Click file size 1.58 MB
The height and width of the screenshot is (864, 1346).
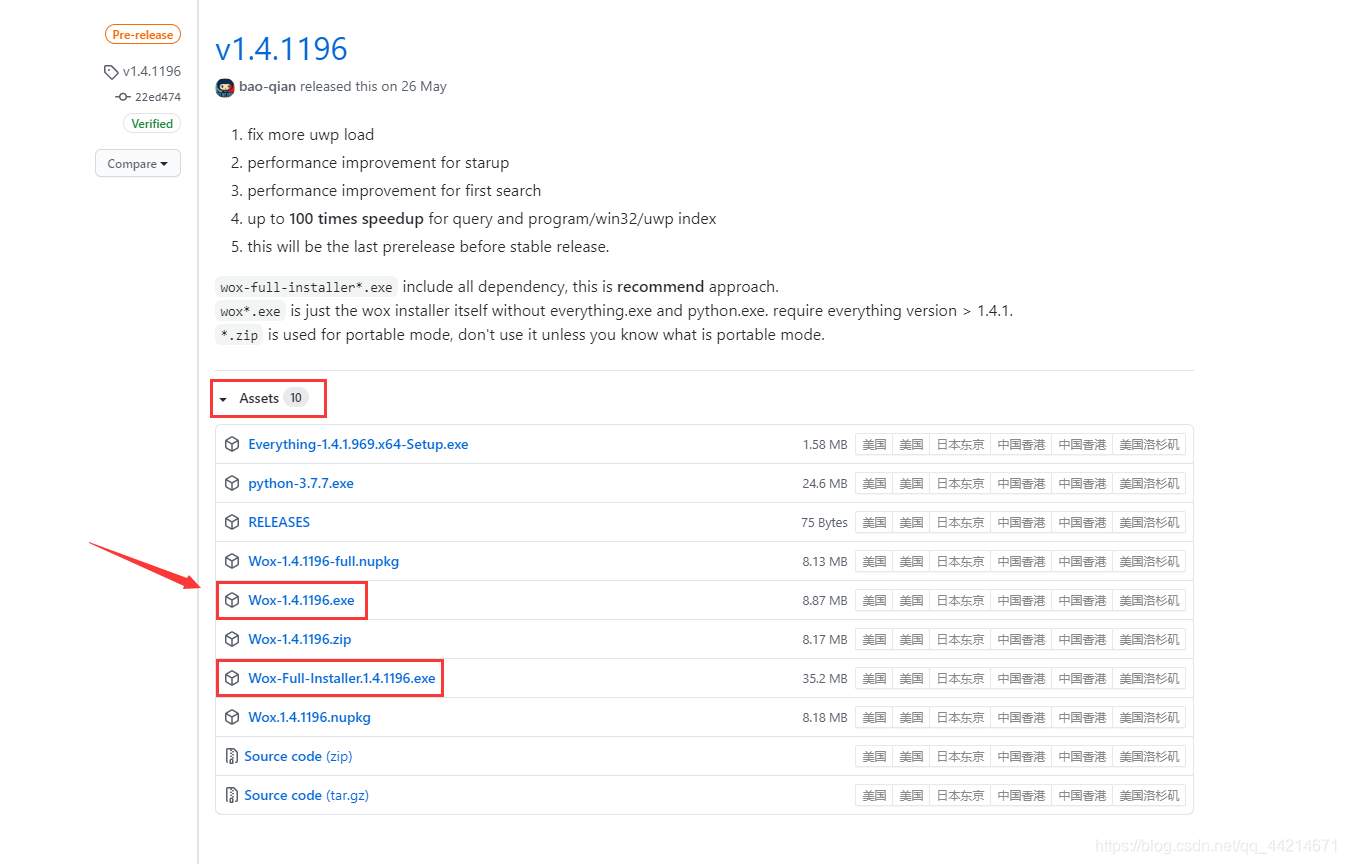point(825,444)
